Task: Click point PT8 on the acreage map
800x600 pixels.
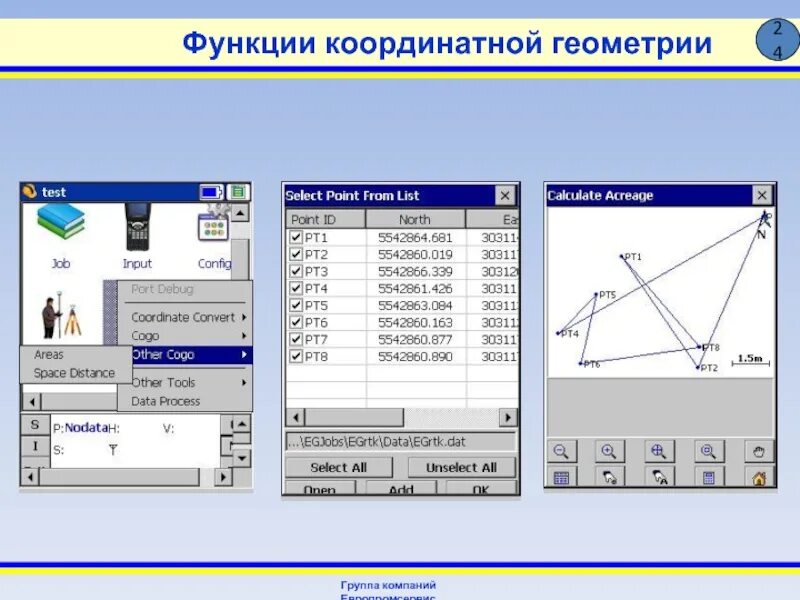Action: 699,347
